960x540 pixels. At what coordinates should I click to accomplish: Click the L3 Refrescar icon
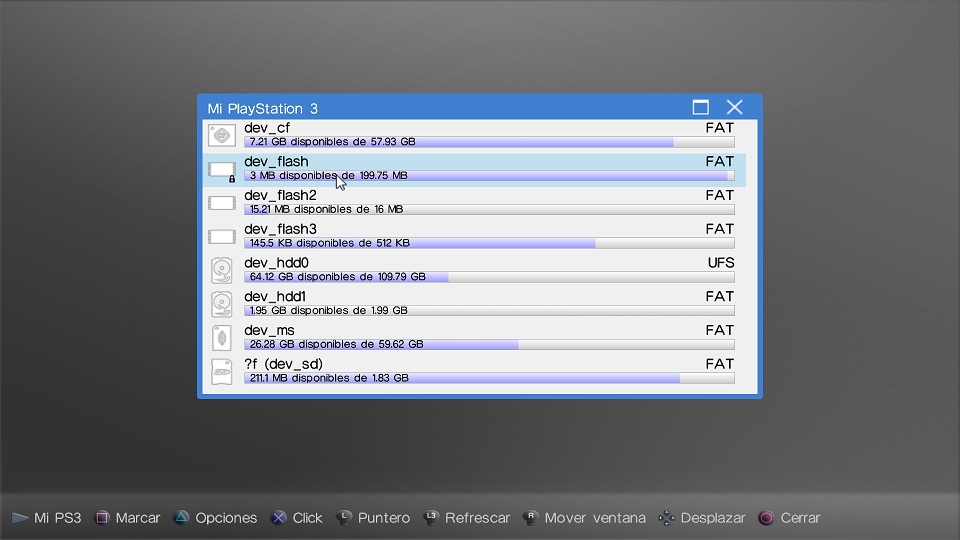432,518
